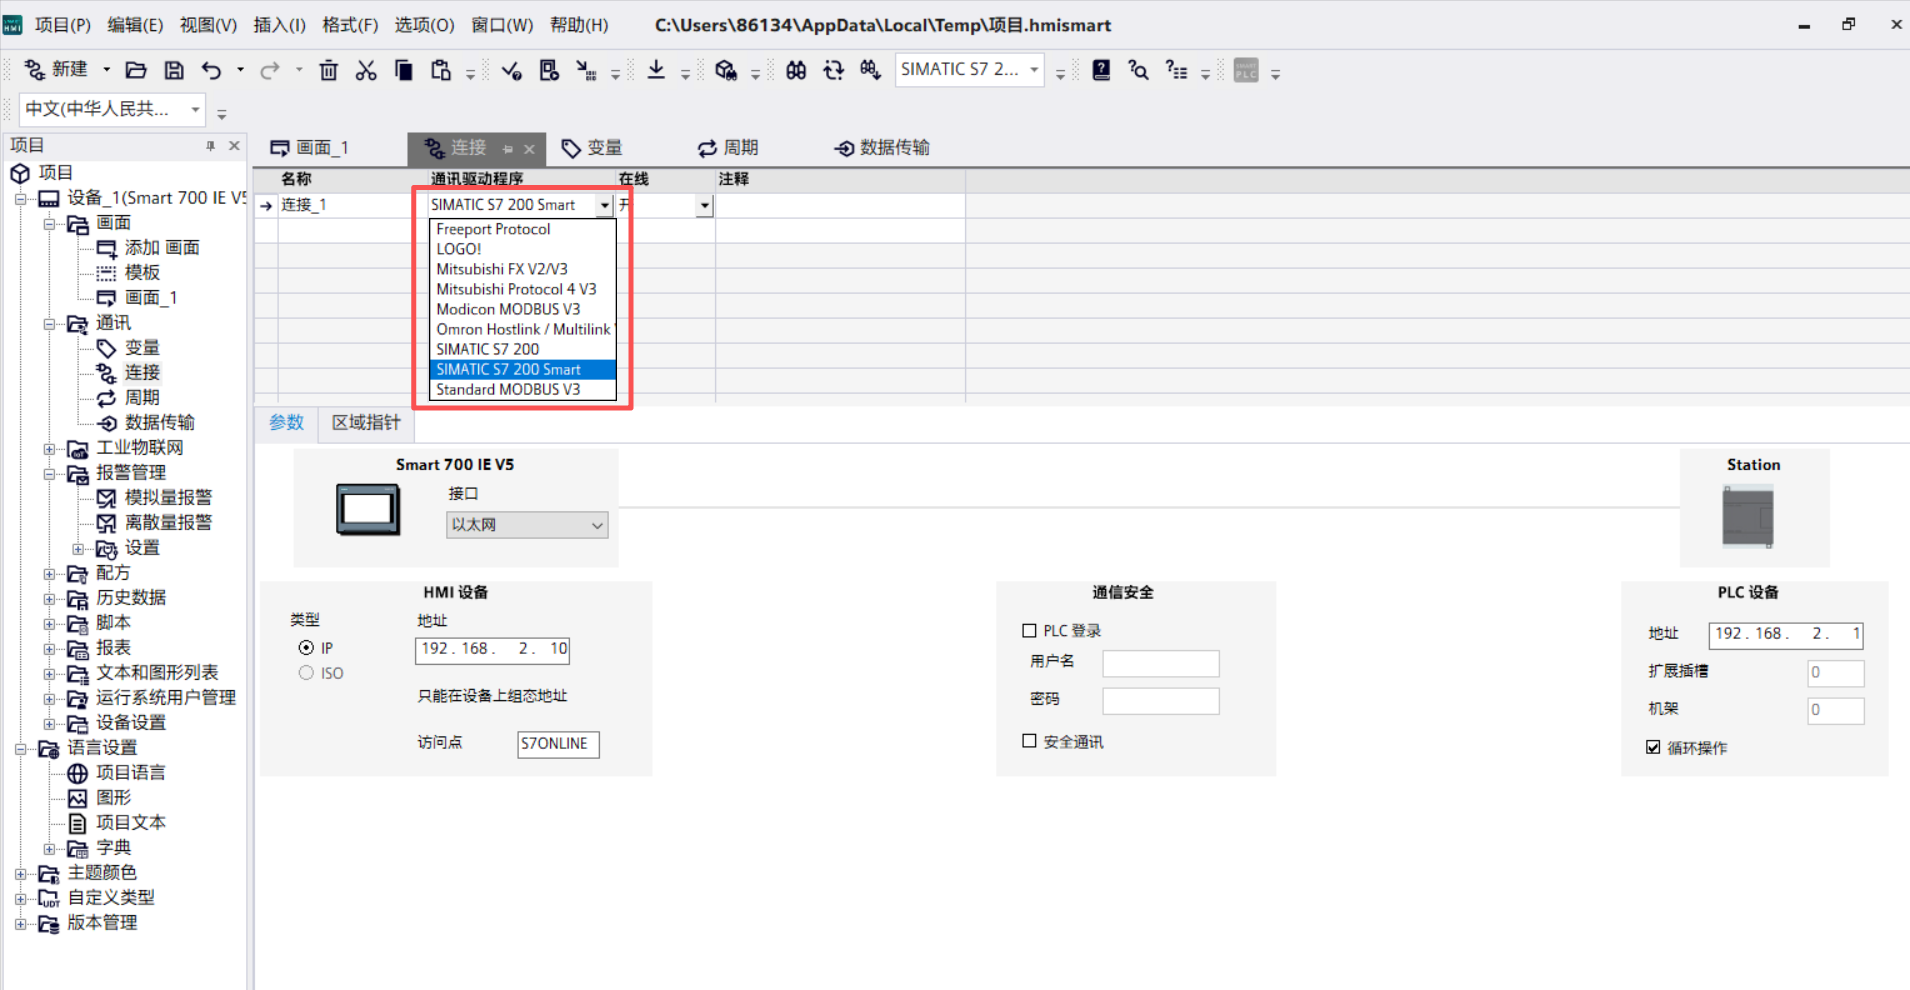Paste from clipboard icon
Image resolution: width=1910 pixels, height=990 pixels.
pos(441,70)
